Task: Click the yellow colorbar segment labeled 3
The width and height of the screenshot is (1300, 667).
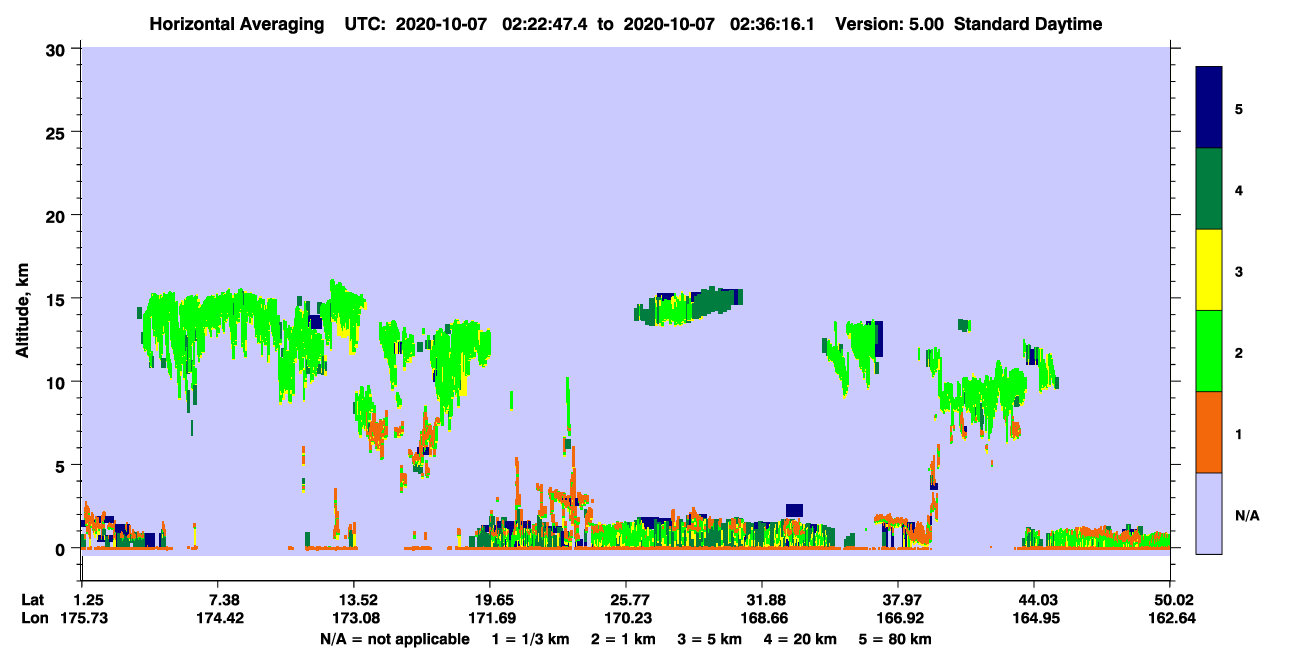Action: pyautogui.click(x=1209, y=270)
